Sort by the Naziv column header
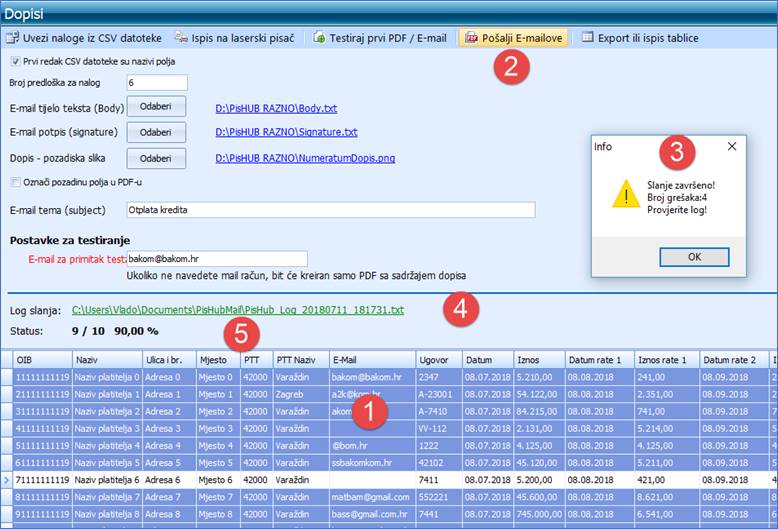 pyautogui.click(x=107, y=360)
